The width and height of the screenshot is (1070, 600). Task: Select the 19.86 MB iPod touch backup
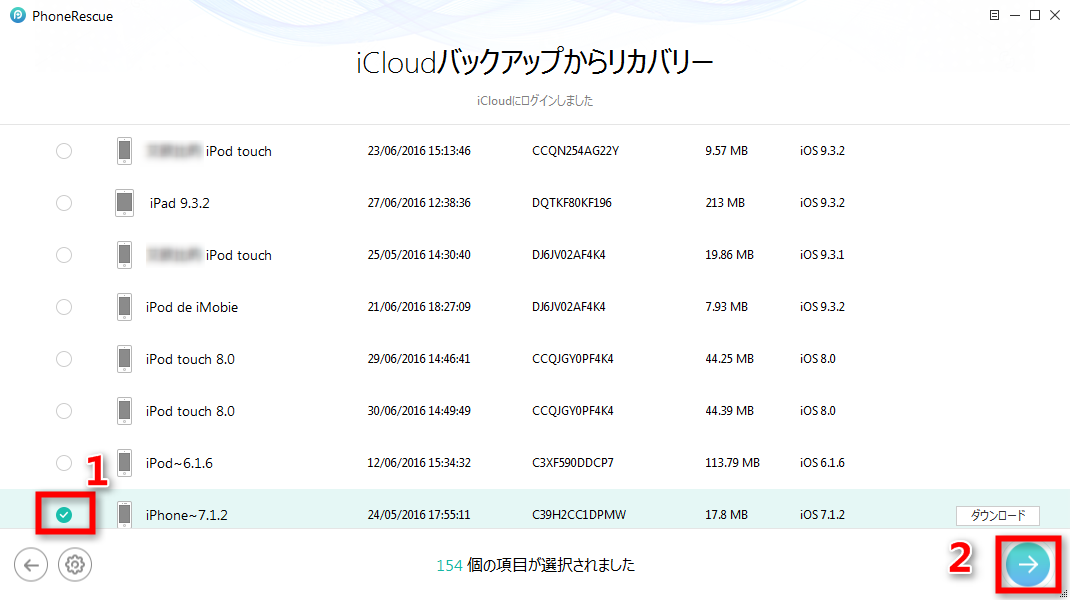tap(63, 255)
